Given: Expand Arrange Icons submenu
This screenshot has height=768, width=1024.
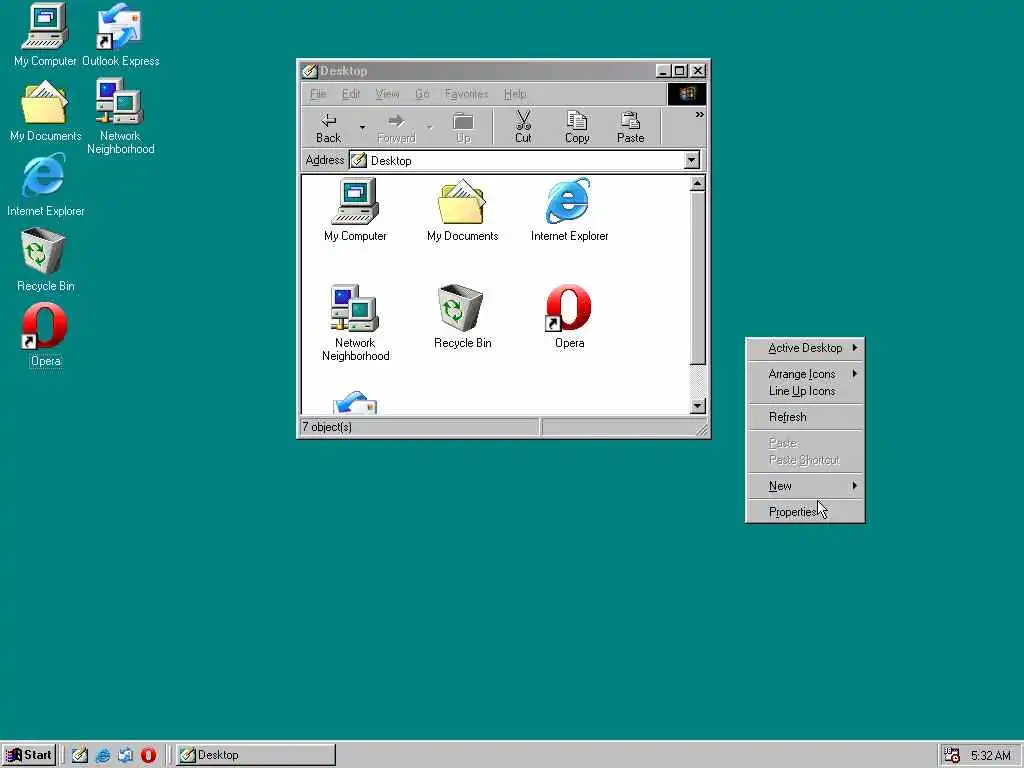Looking at the screenshot, I should 805,374.
